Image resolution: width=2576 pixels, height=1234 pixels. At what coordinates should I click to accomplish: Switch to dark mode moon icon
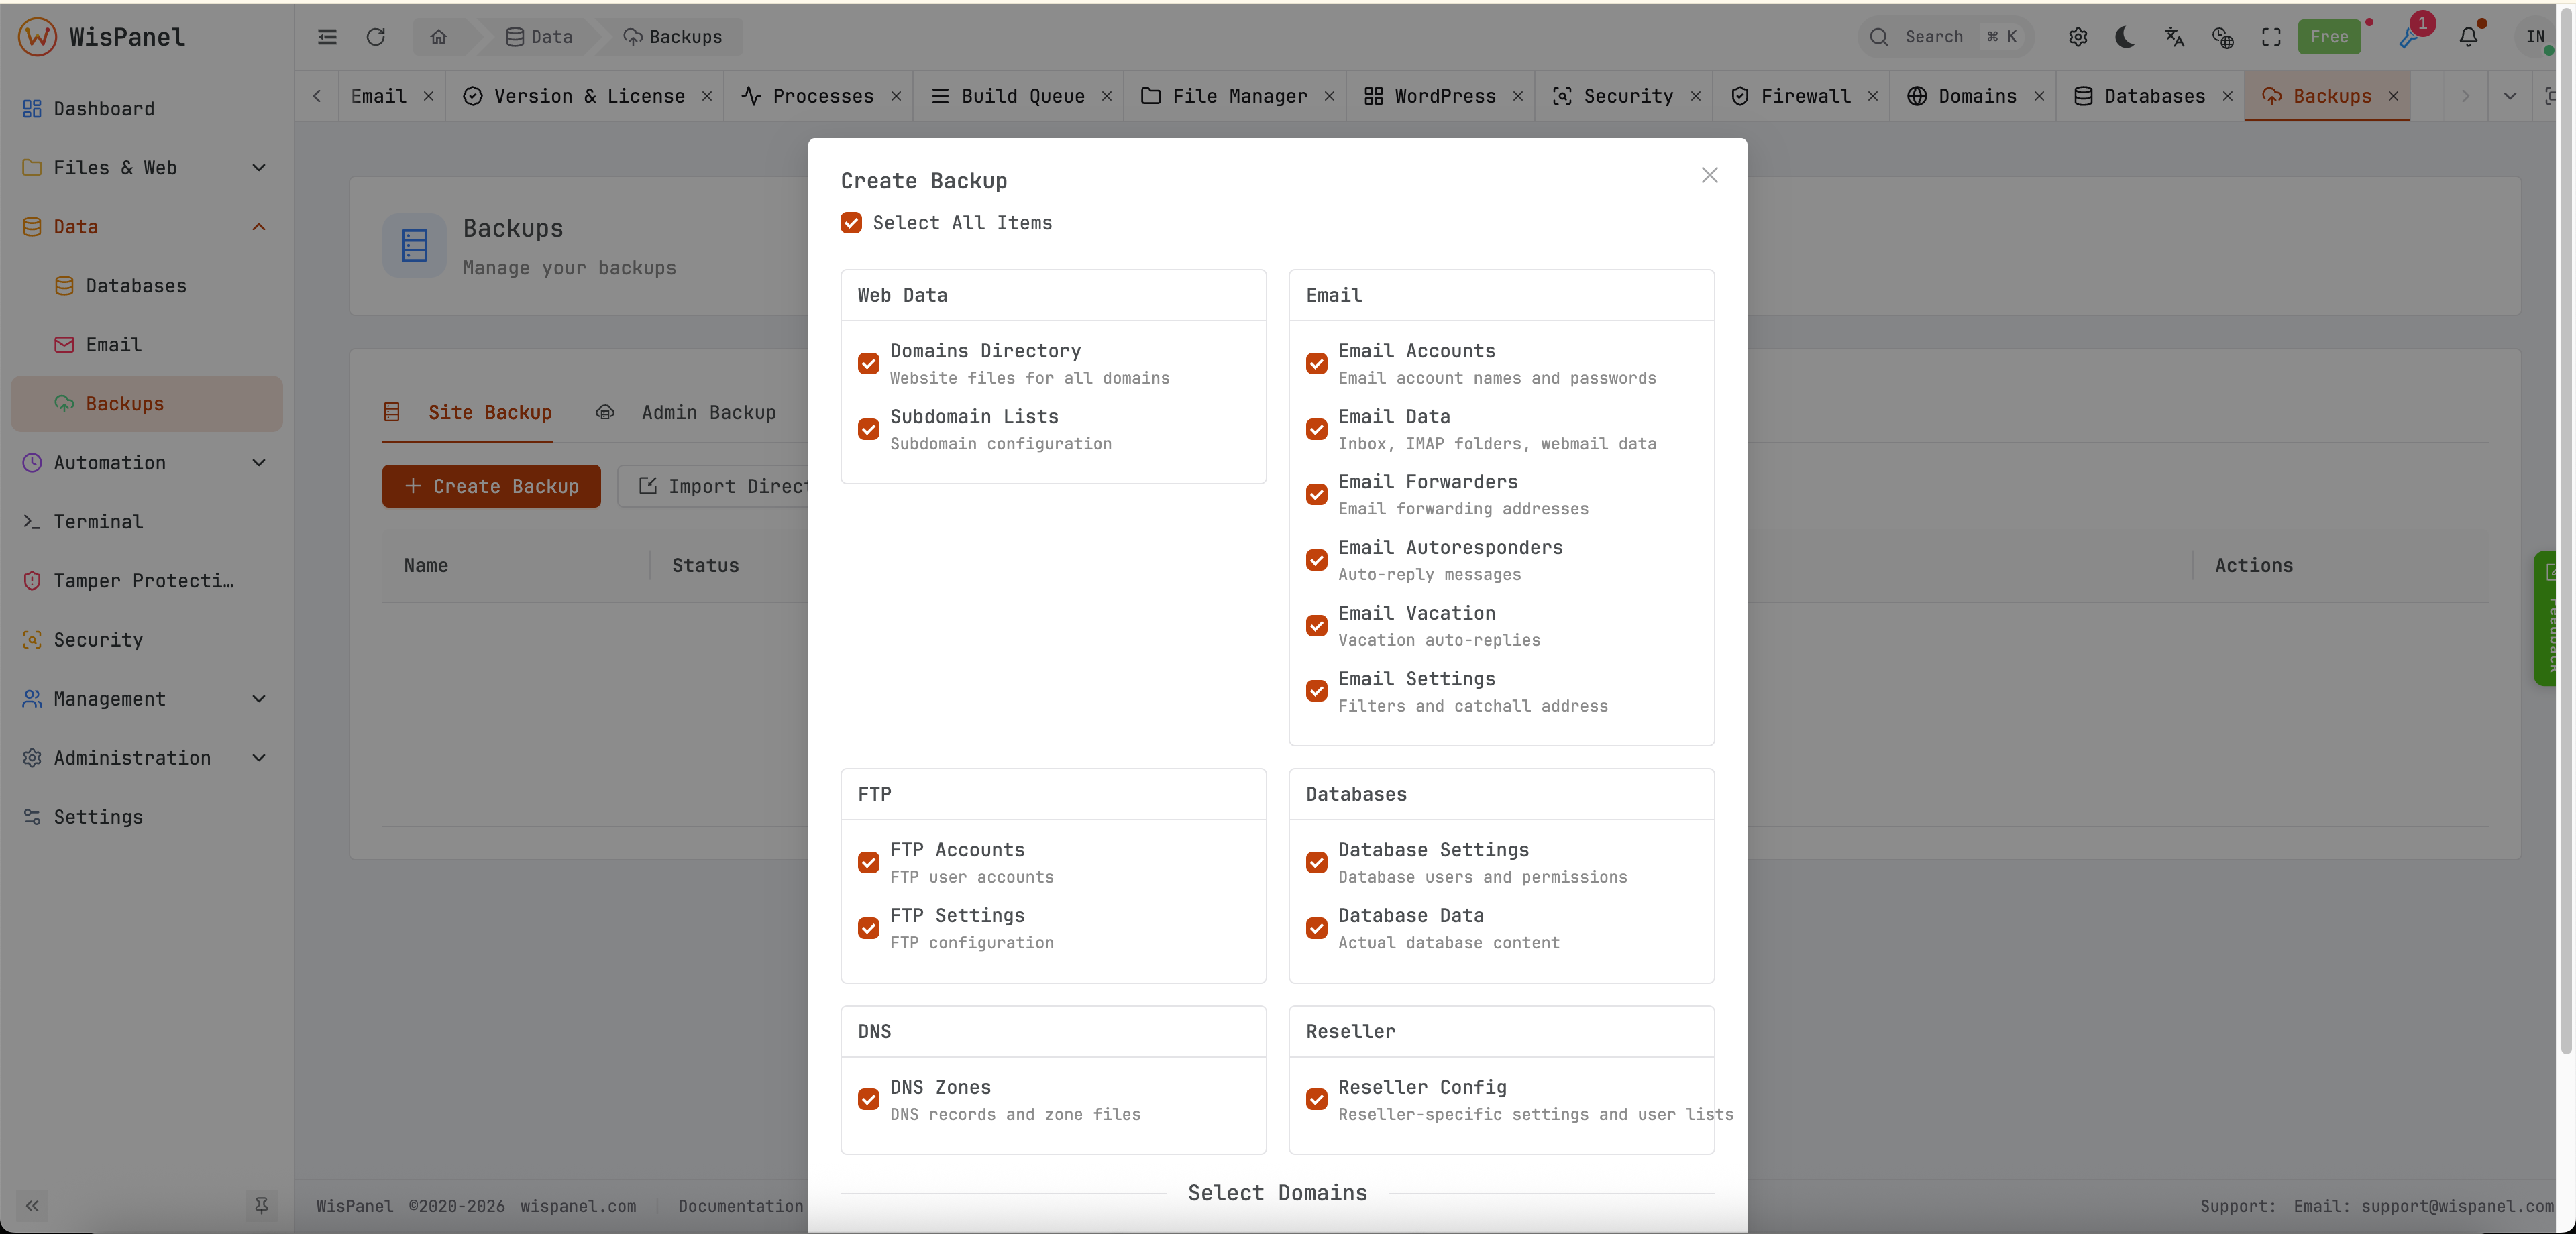click(x=2126, y=37)
